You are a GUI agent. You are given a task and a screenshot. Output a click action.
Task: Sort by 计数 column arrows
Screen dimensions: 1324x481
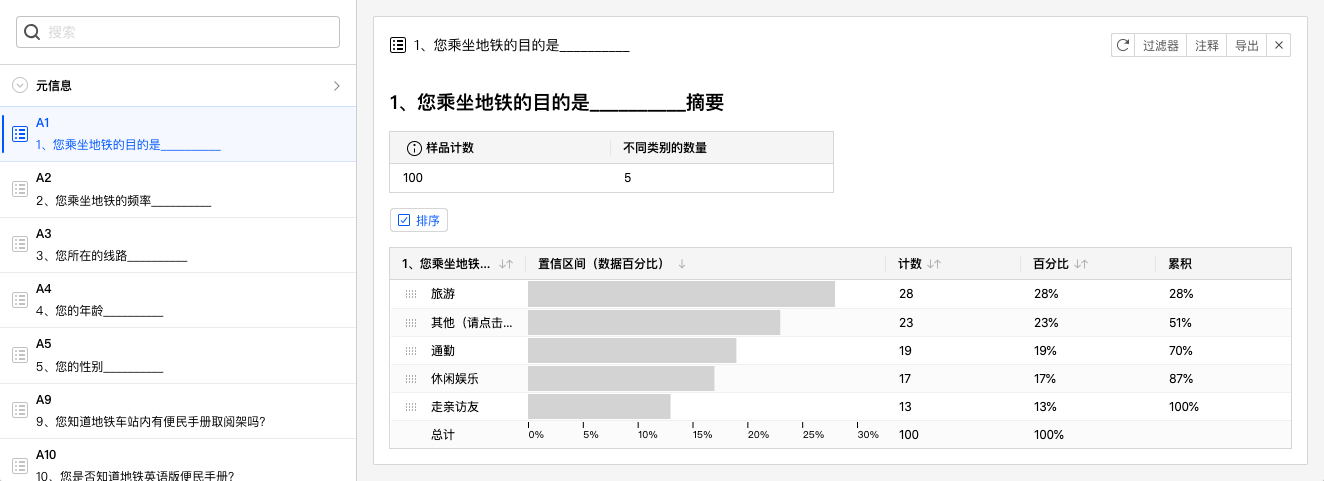[934, 264]
